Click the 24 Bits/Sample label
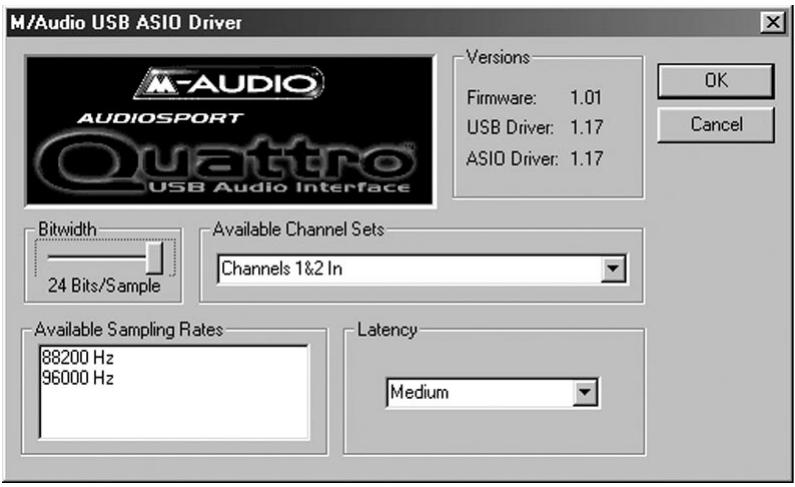795x487 pixels. coord(104,286)
